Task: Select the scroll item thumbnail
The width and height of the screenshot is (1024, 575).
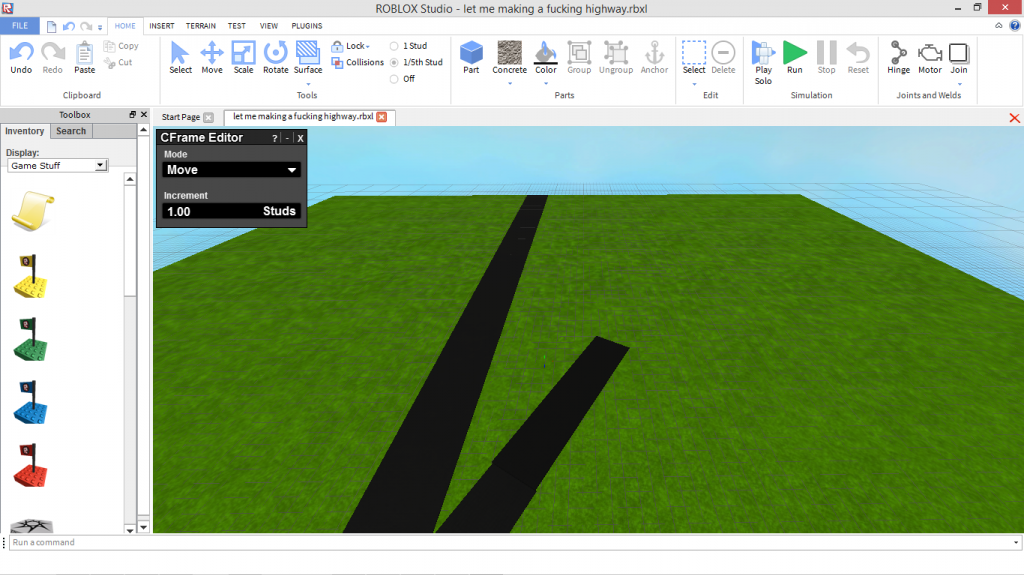Action: pyautogui.click(x=33, y=211)
